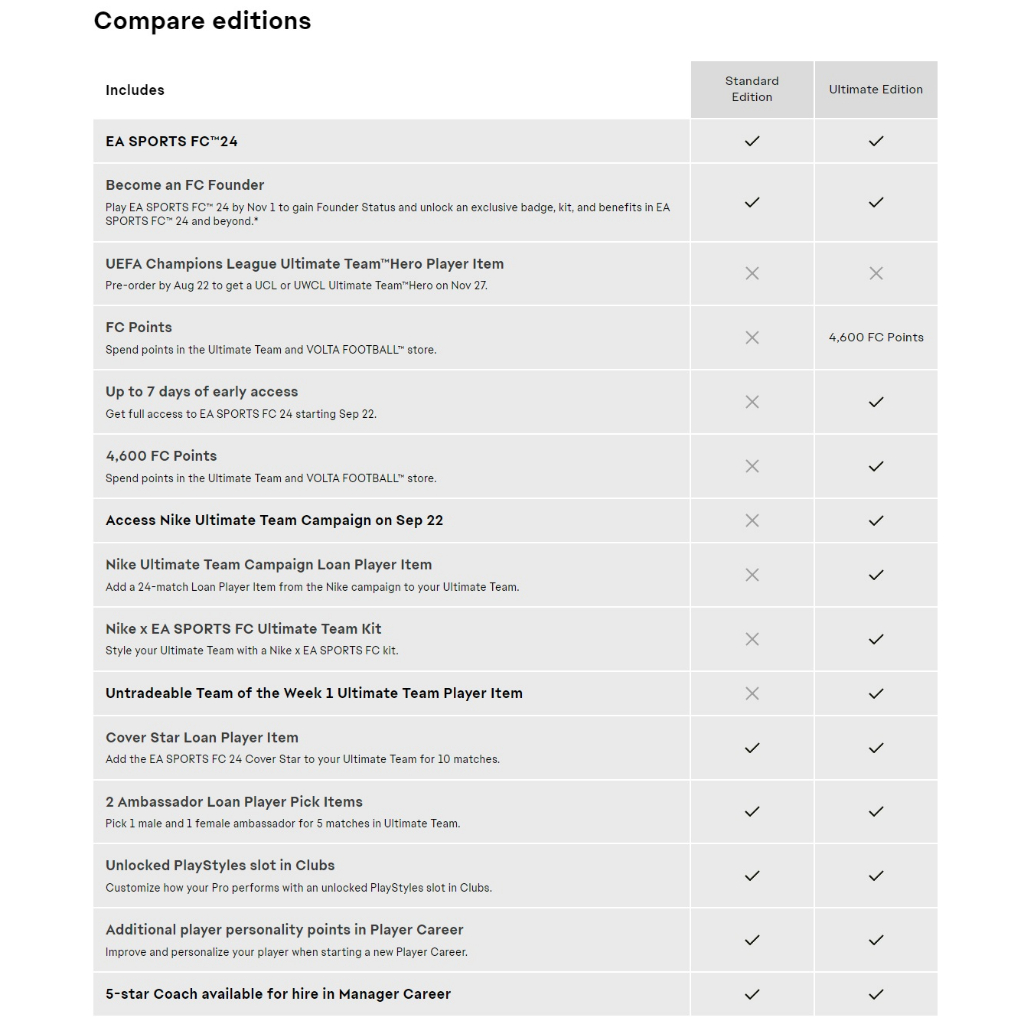Image resolution: width=1024 pixels, height=1024 pixels.
Task: Click Ultimate checkmark for Team of the Week row
Action: (x=876, y=693)
